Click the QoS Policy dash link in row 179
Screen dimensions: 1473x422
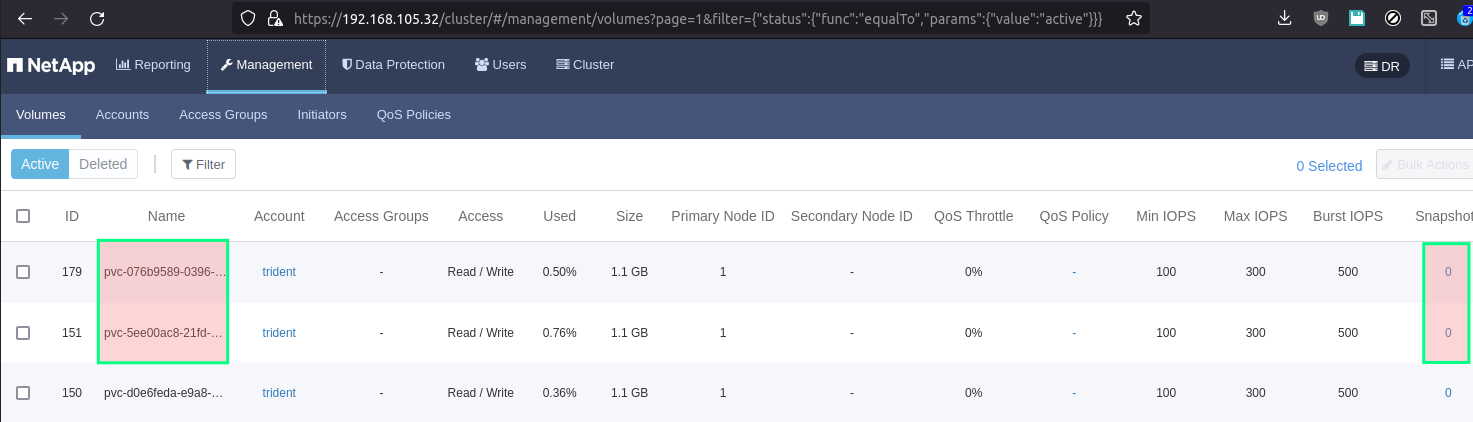[x=1074, y=272]
